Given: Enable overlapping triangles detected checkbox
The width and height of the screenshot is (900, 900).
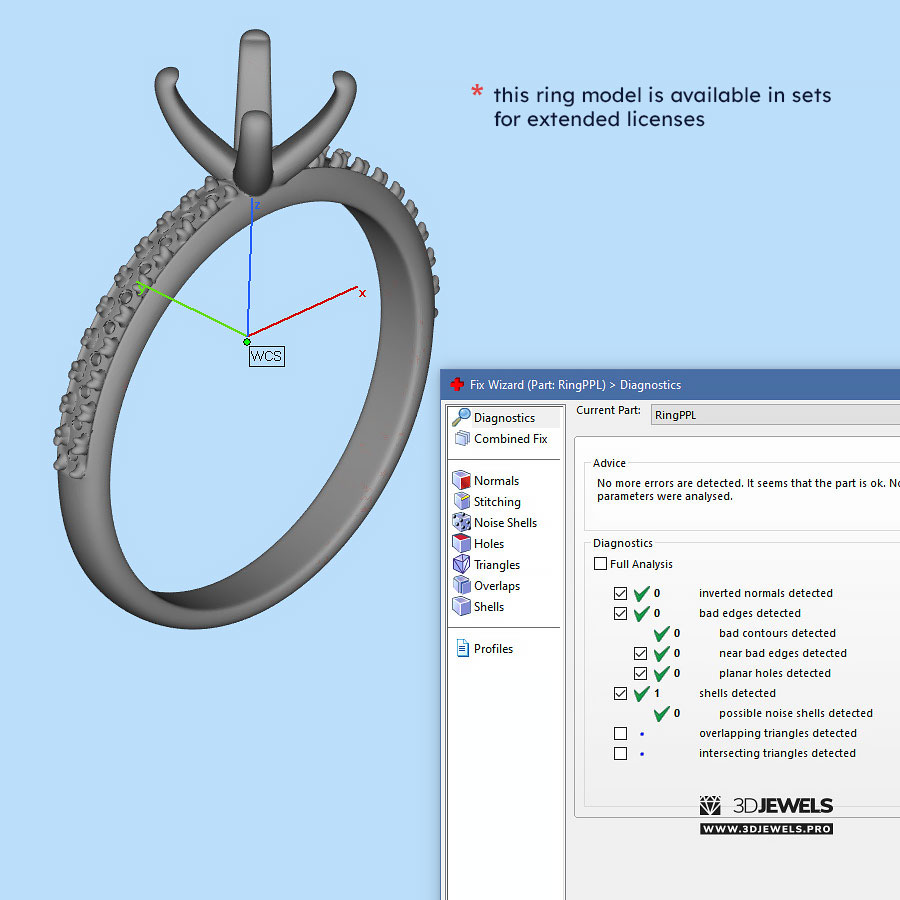Looking at the screenshot, I should tap(621, 734).
